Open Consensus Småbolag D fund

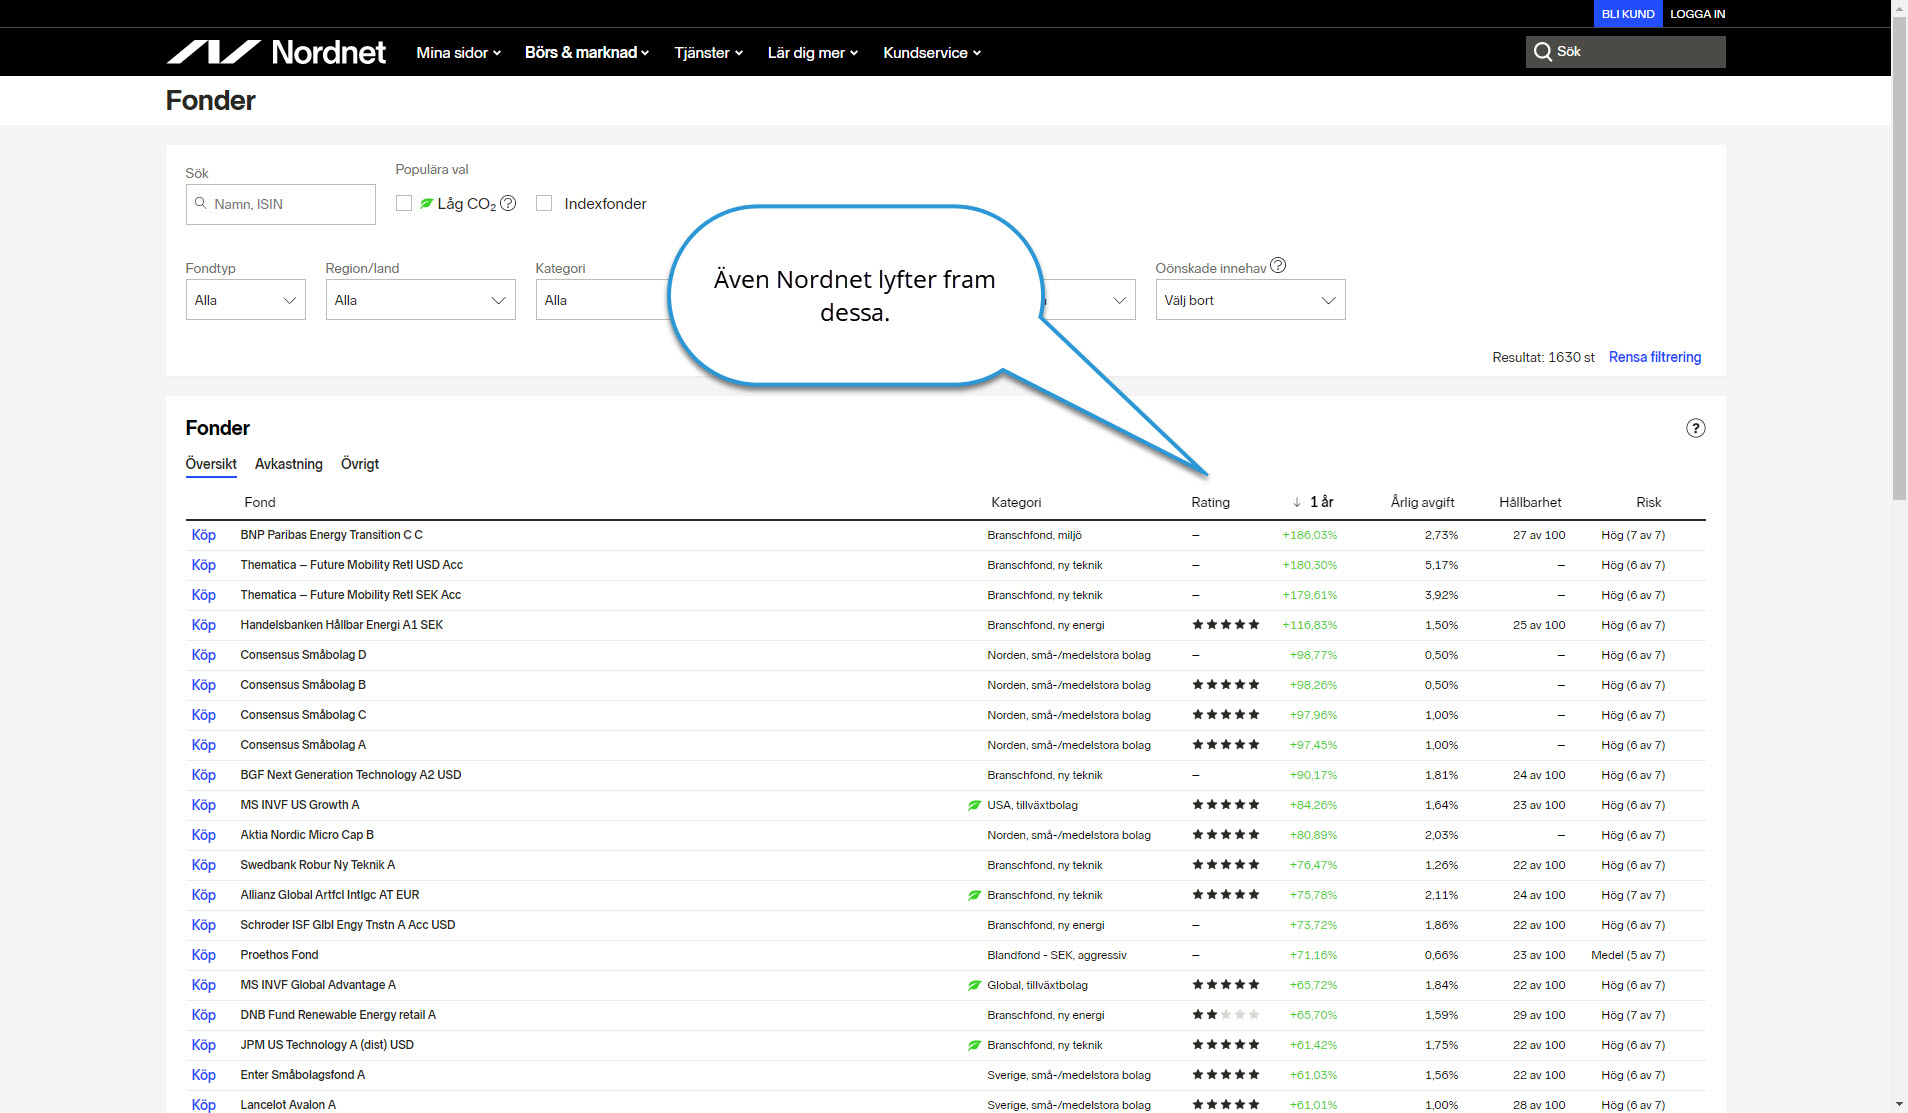303,655
